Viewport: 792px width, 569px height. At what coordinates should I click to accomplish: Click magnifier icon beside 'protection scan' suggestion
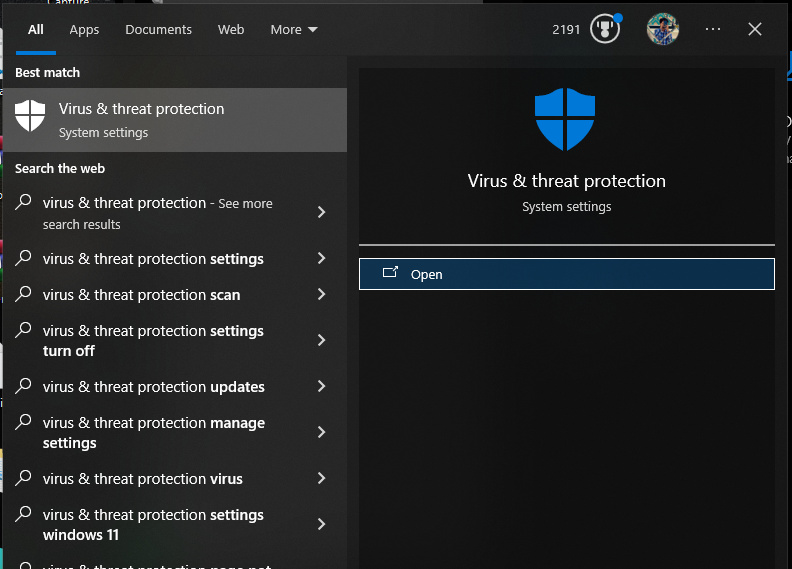click(23, 295)
